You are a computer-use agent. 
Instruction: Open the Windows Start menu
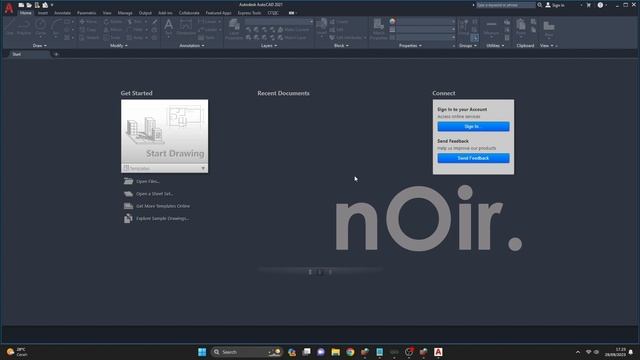tap(202, 352)
